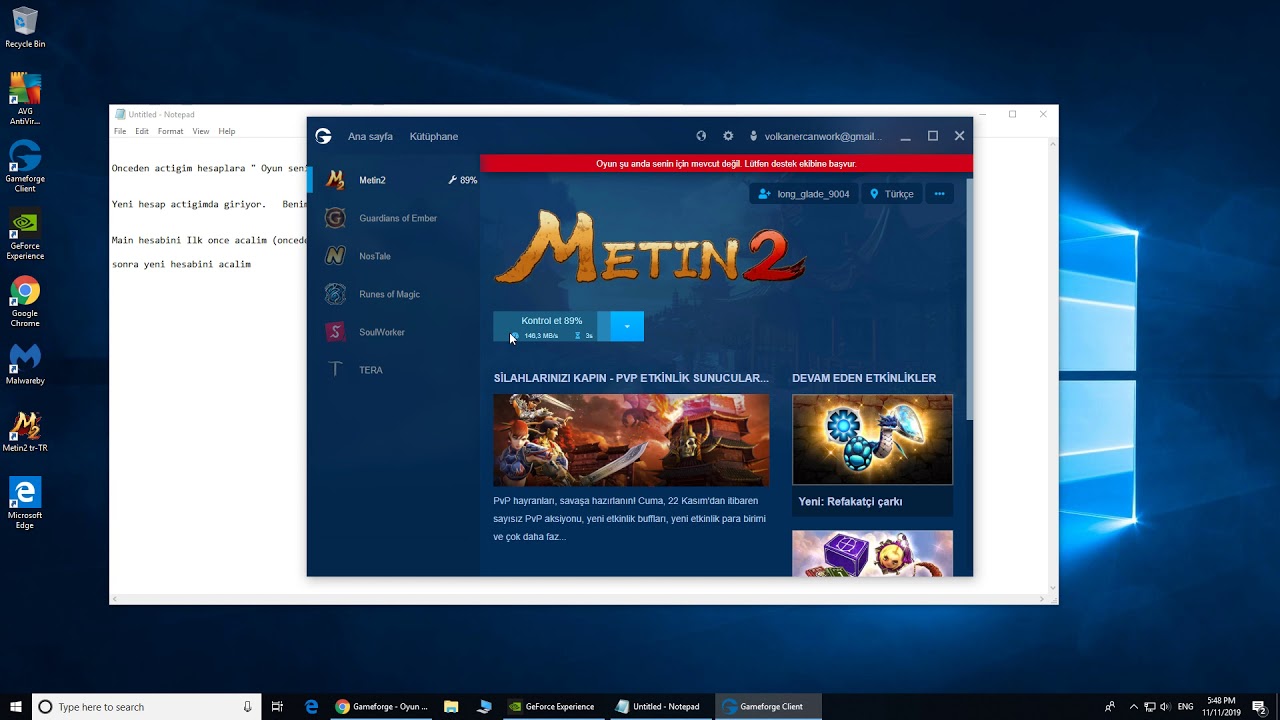
Task: Switch to Chrome Gameforge taskbar window
Action: pyautogui.click(x=382, y=706)
